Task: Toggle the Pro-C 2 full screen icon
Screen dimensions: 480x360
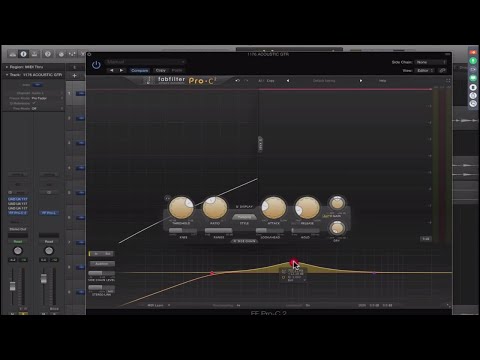Action: tap(448, 81)
